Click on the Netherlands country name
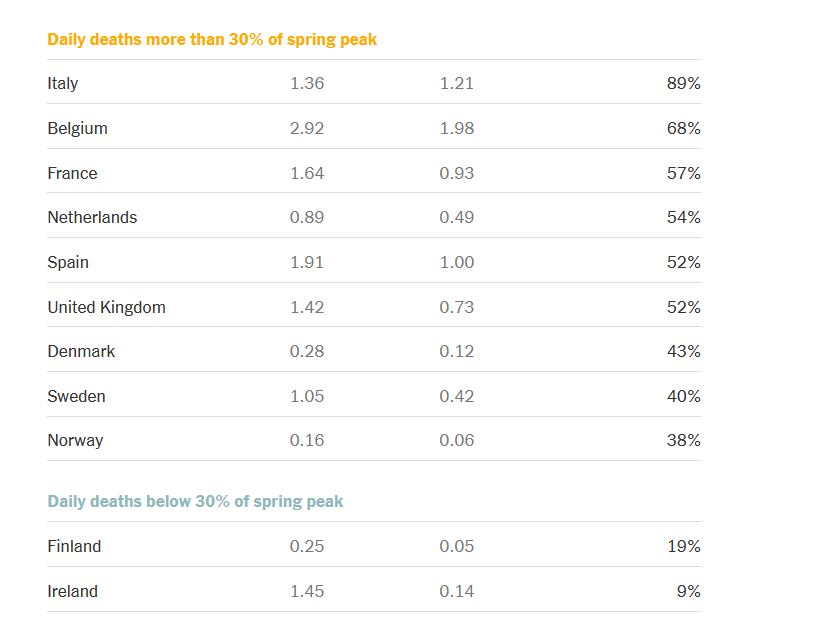 92,217
